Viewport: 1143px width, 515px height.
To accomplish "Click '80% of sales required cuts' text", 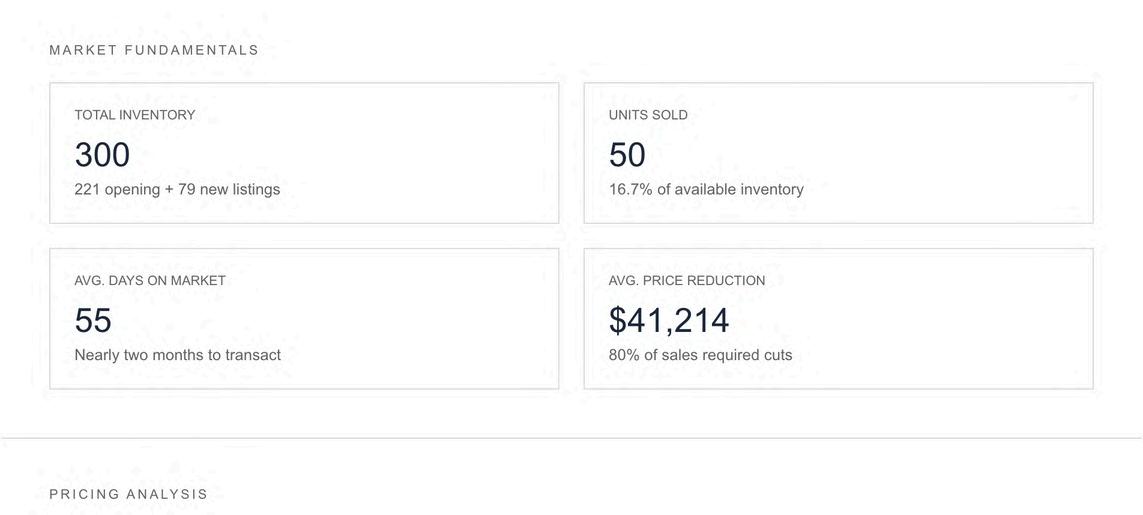I will point(700,355).
